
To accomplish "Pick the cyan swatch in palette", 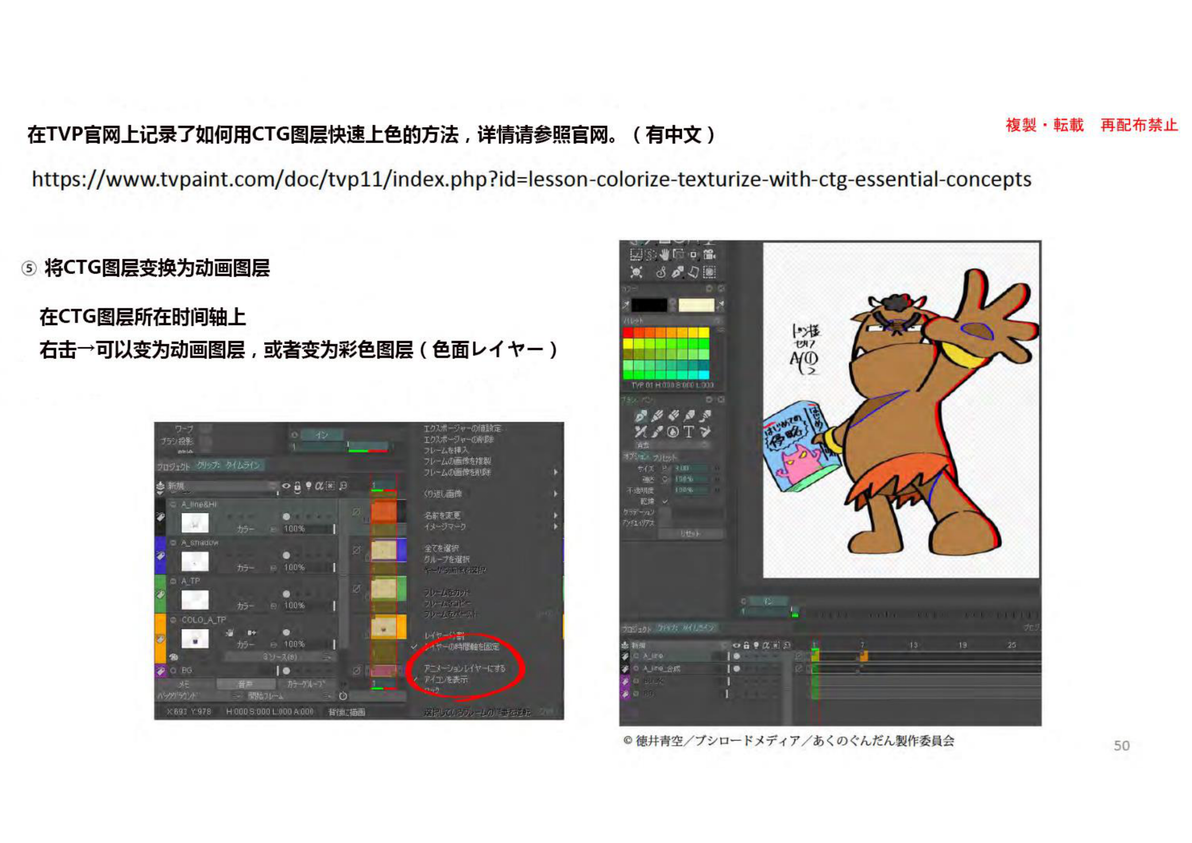I will pos(704,375).
